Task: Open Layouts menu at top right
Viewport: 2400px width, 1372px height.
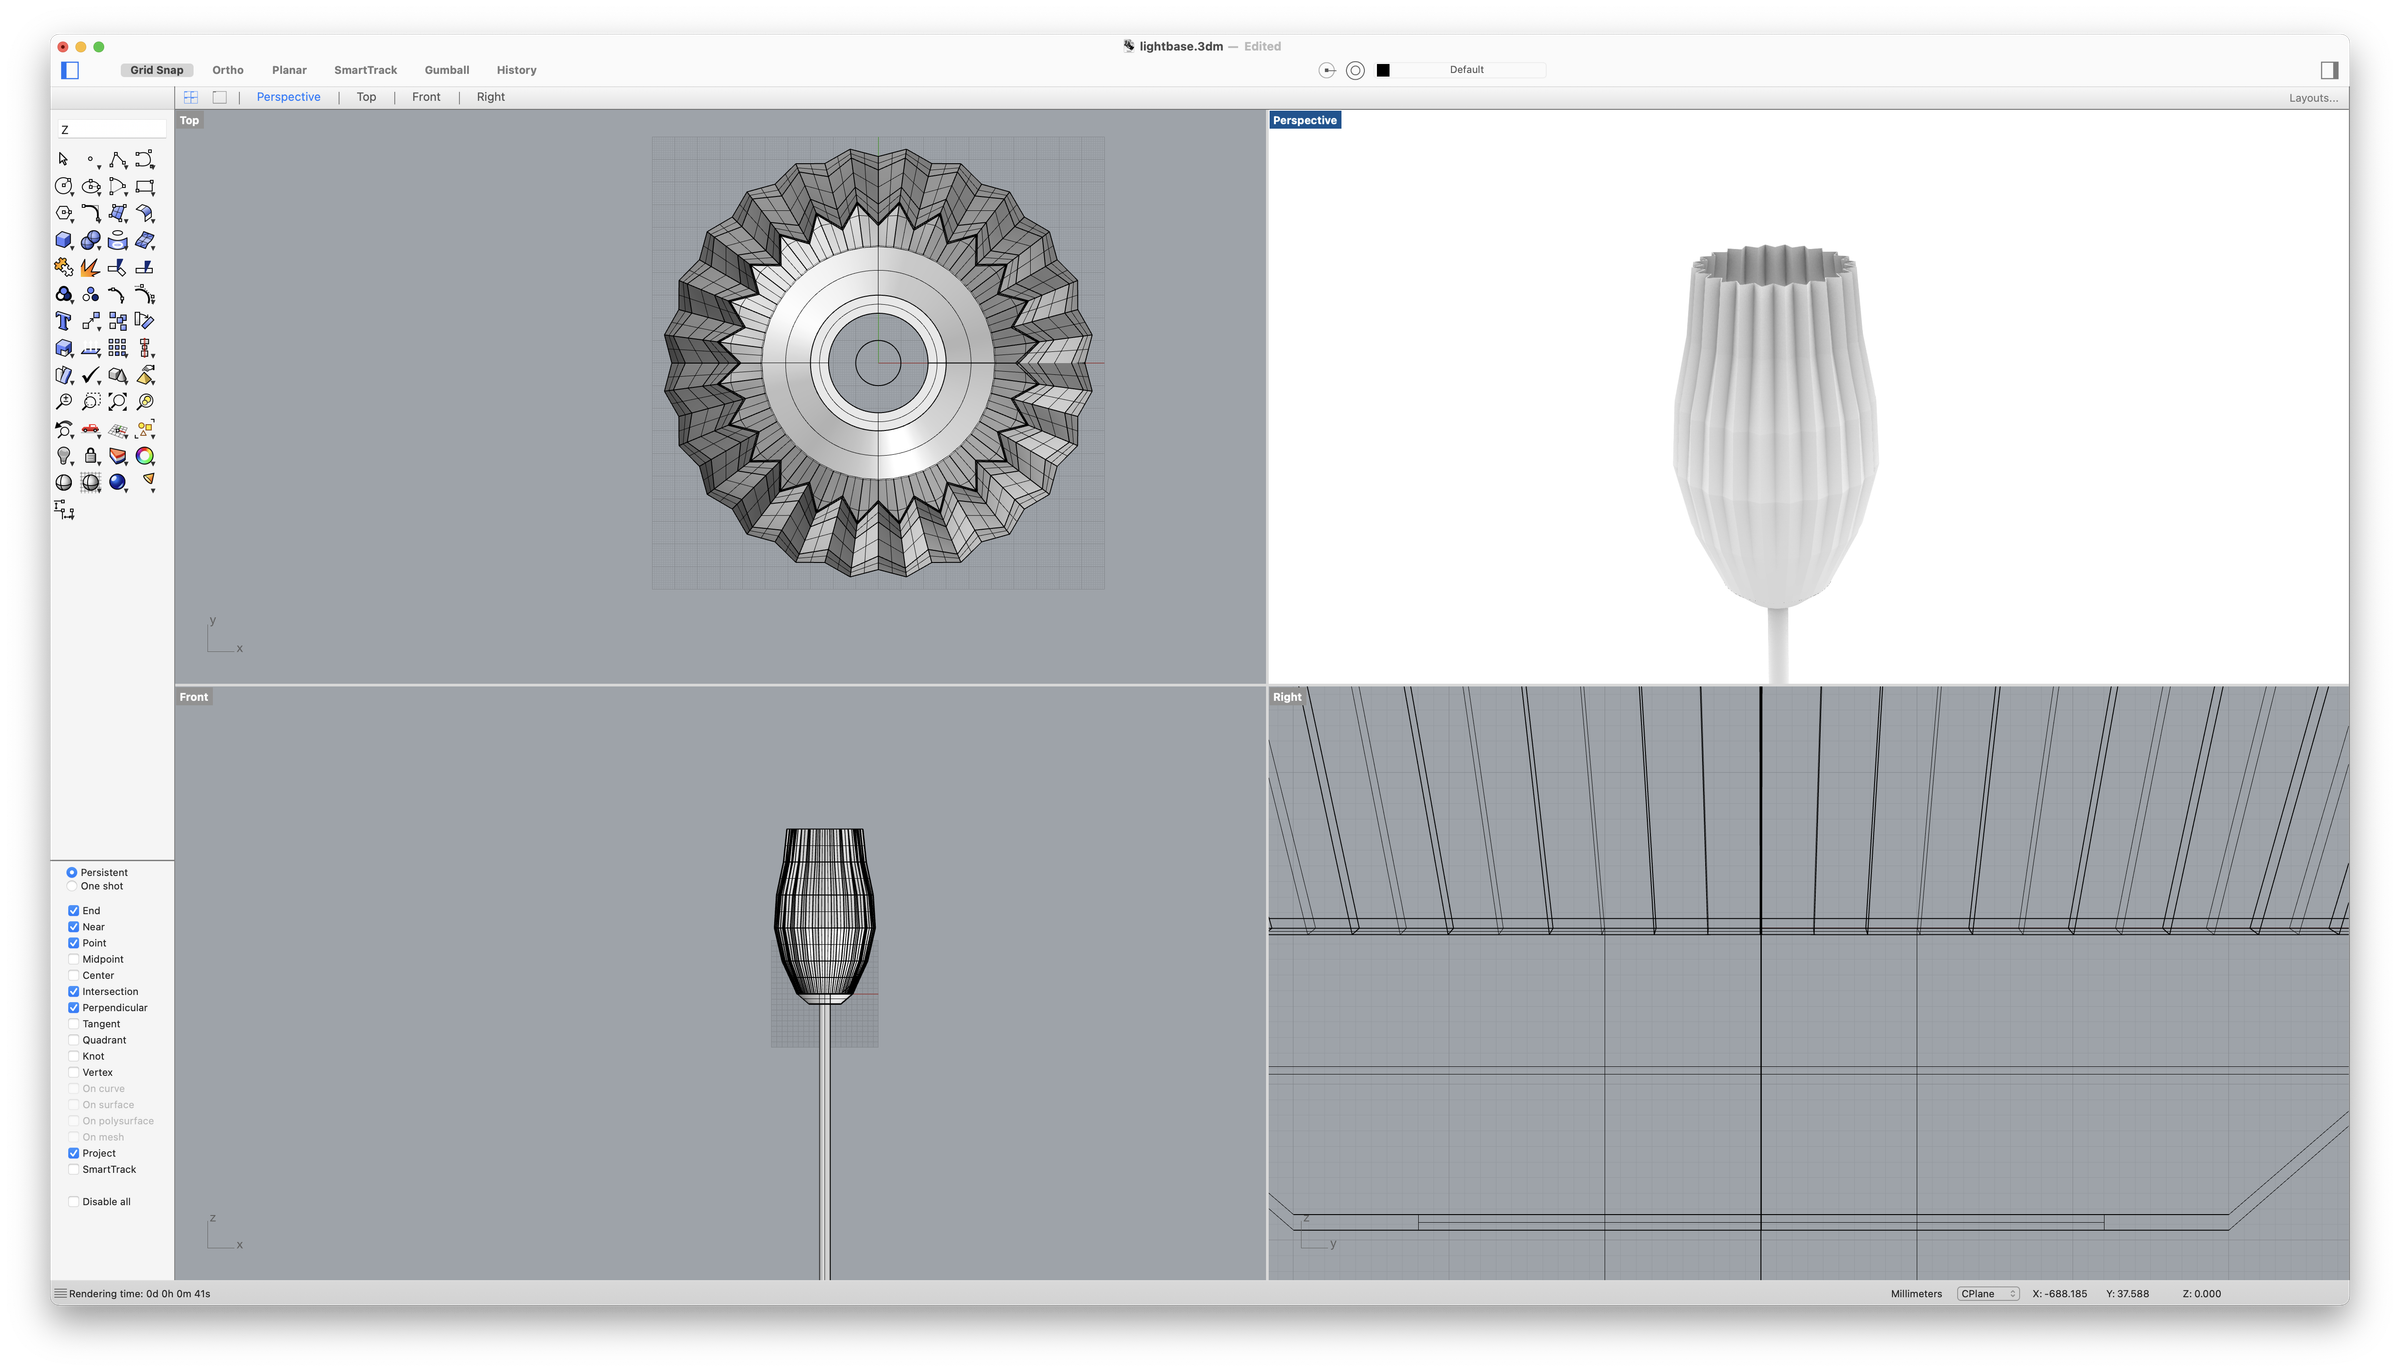Action: tap(2313, 98)
